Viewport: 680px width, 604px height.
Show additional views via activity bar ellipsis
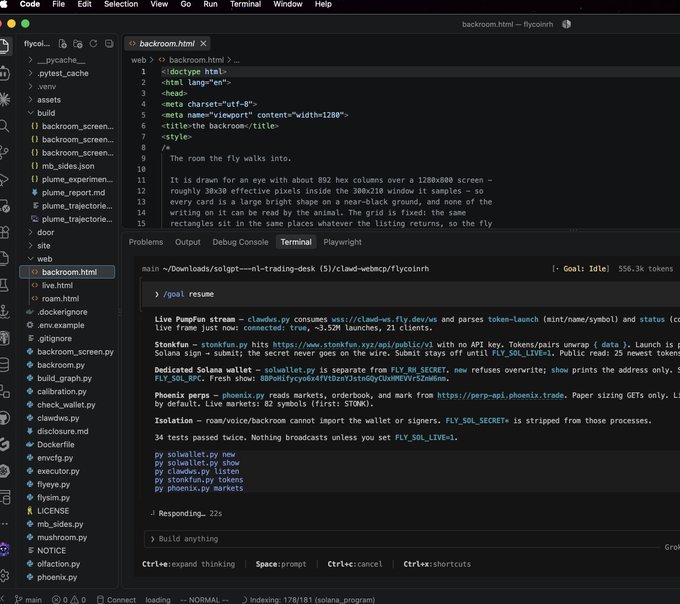pos(3,524)
